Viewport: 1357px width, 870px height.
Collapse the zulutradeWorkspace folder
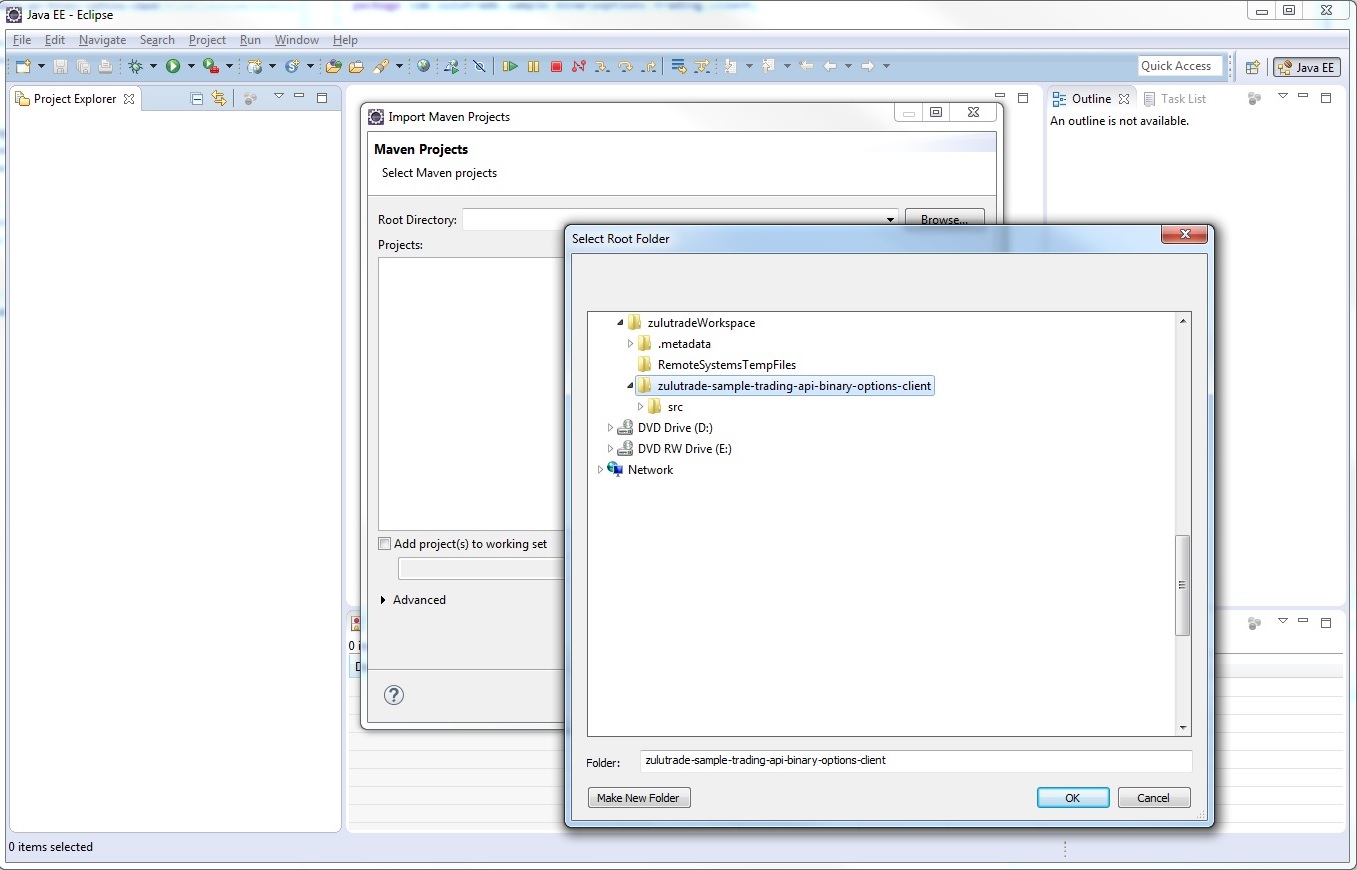point(620,323)
